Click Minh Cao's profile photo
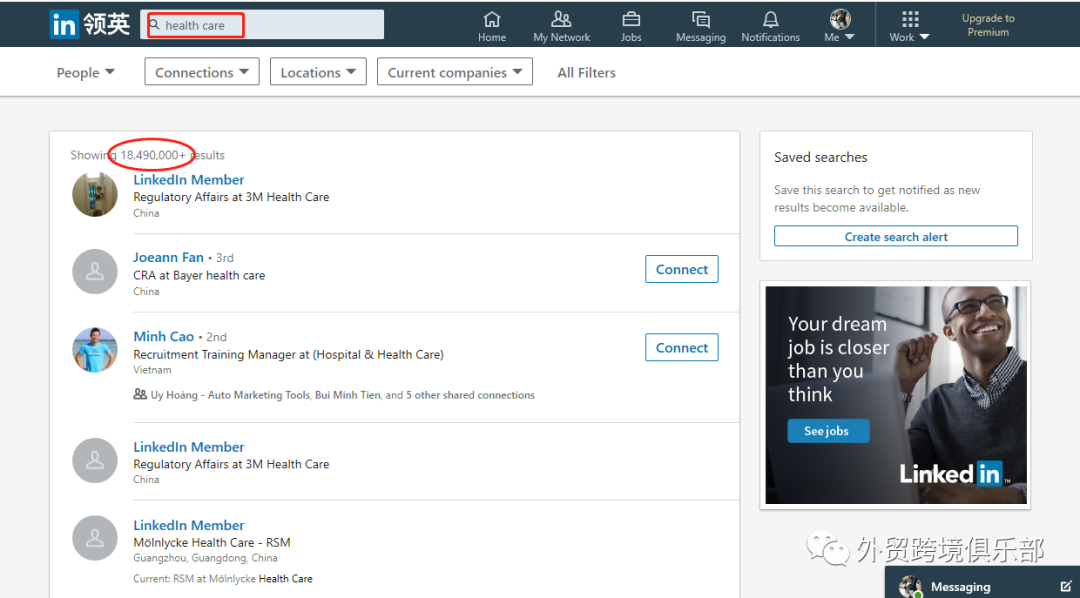 tap(95, 350)
